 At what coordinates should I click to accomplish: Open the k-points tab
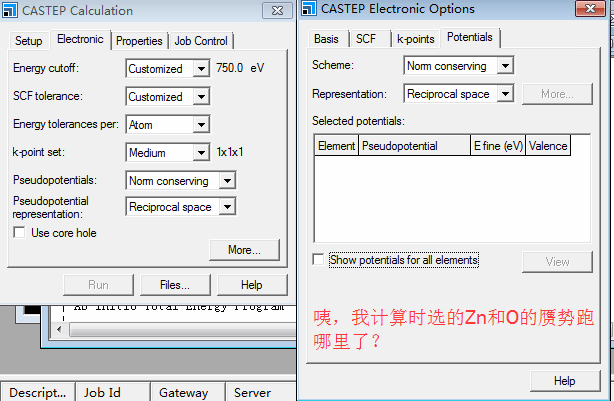416,39
